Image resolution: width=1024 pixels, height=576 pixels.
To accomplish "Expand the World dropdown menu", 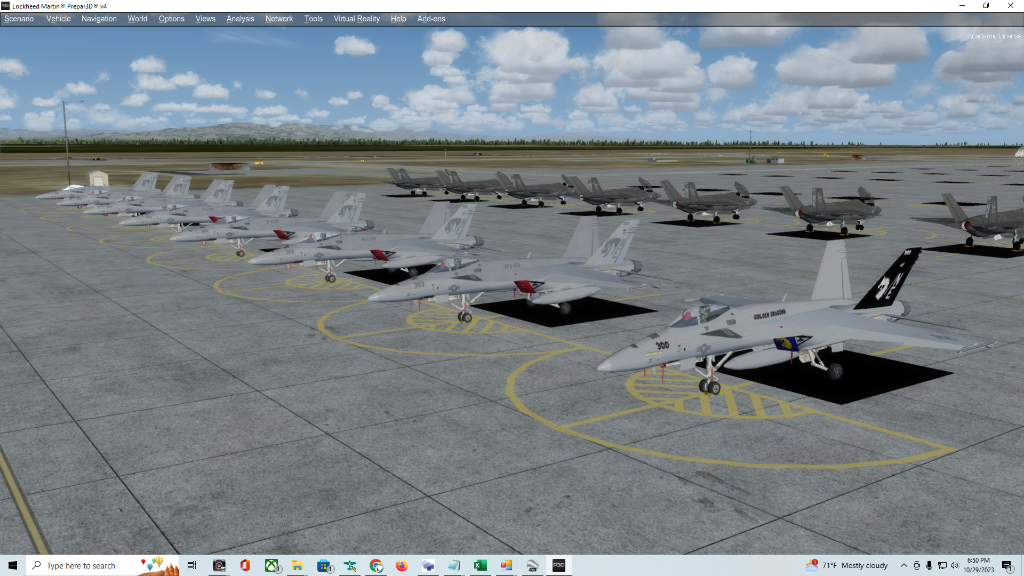I will tap(138, 19).
